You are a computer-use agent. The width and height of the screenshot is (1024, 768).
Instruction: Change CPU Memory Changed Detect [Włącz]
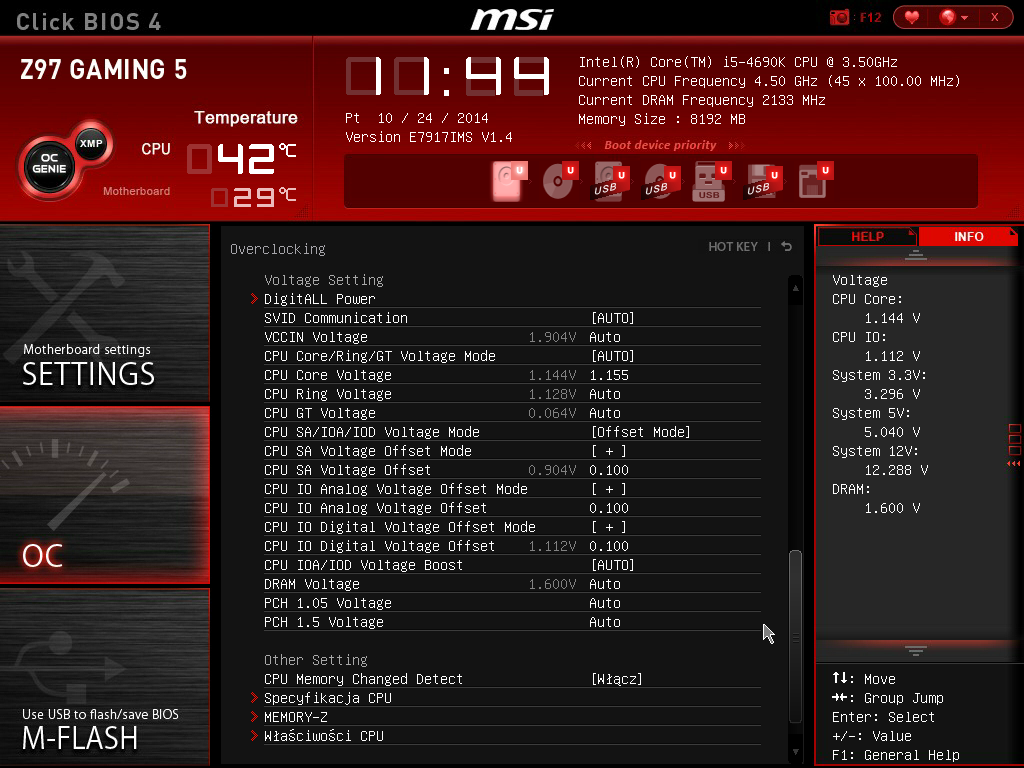pos(616,679)
